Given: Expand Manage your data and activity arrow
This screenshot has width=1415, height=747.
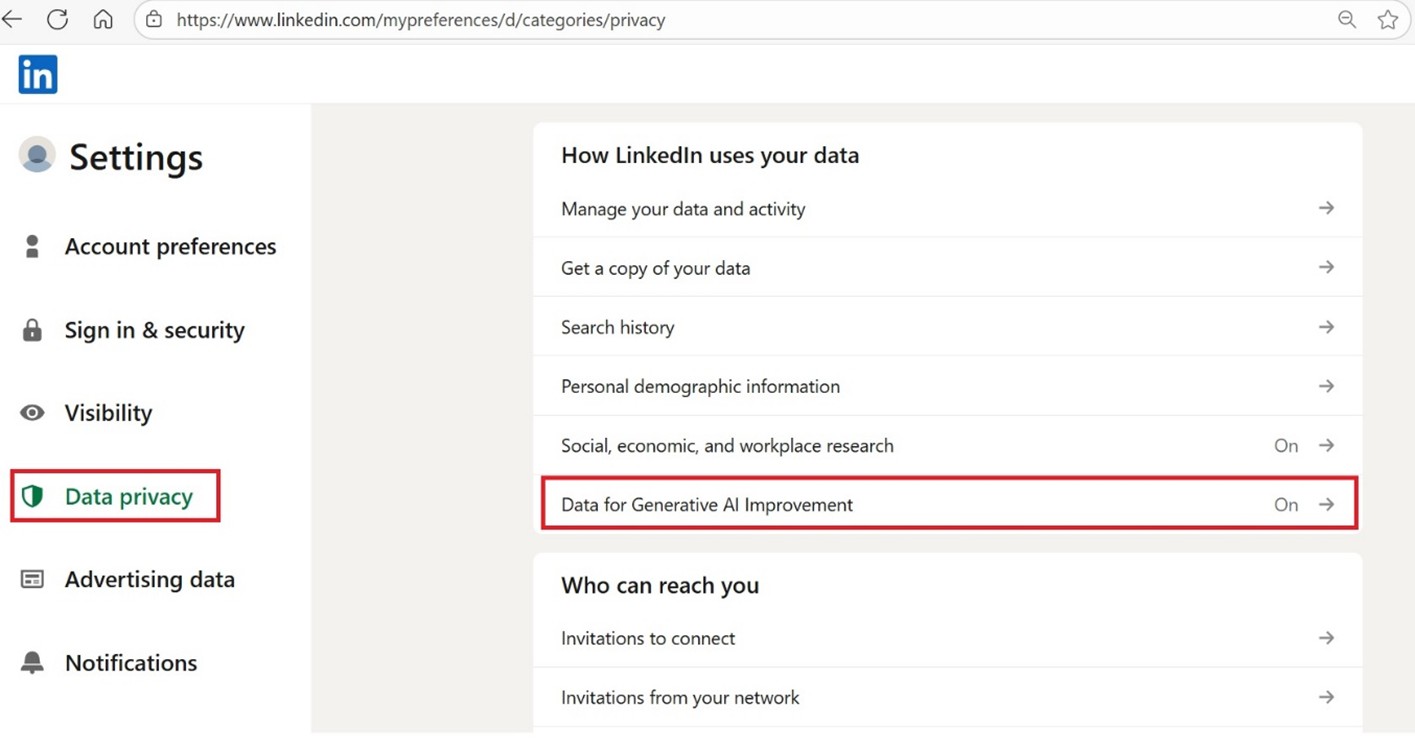Looking at the screenshot, I should (x=1326, y=208).
